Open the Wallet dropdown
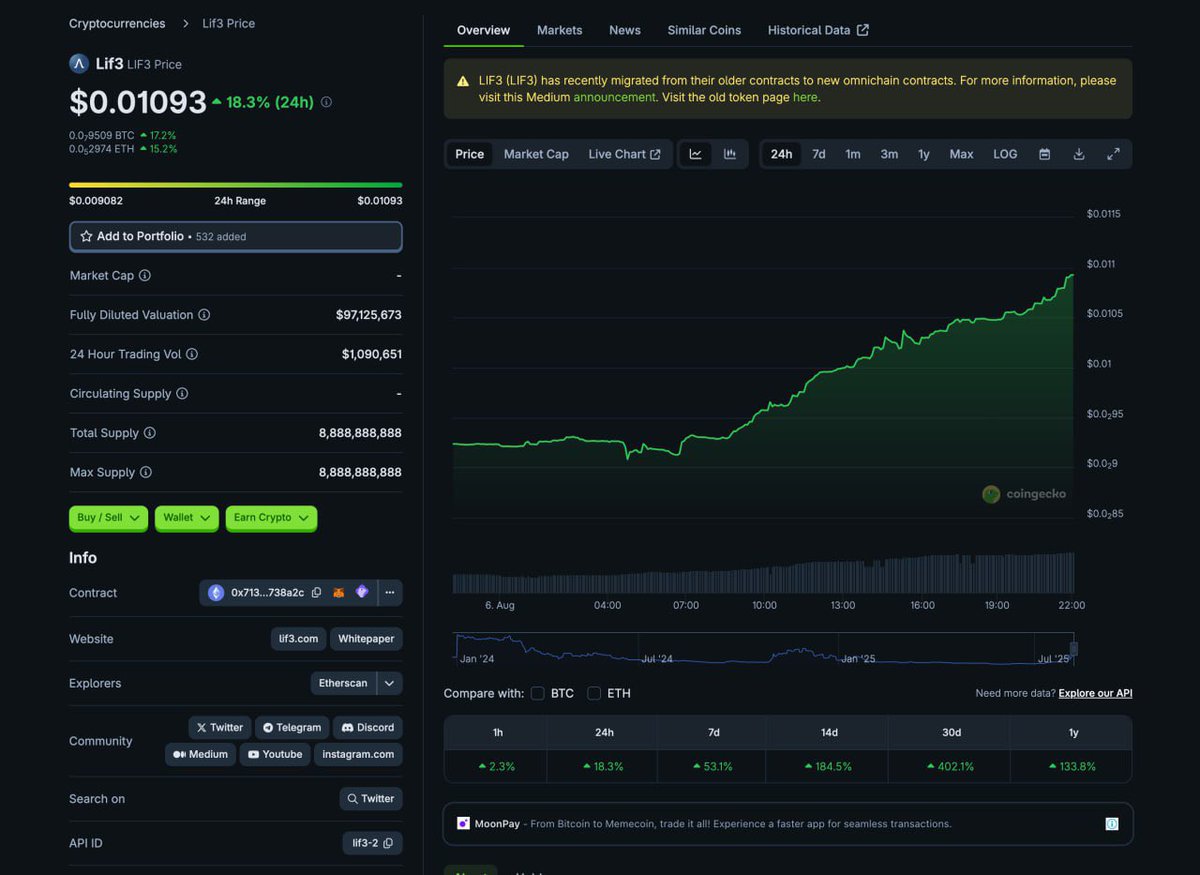This screenshot has height=875, width=1200. pyautogui.click(x=186, y=517)
